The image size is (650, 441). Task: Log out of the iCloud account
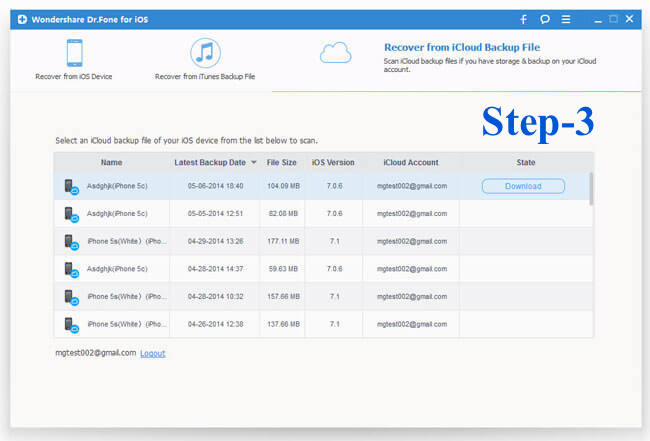point(153,353)
